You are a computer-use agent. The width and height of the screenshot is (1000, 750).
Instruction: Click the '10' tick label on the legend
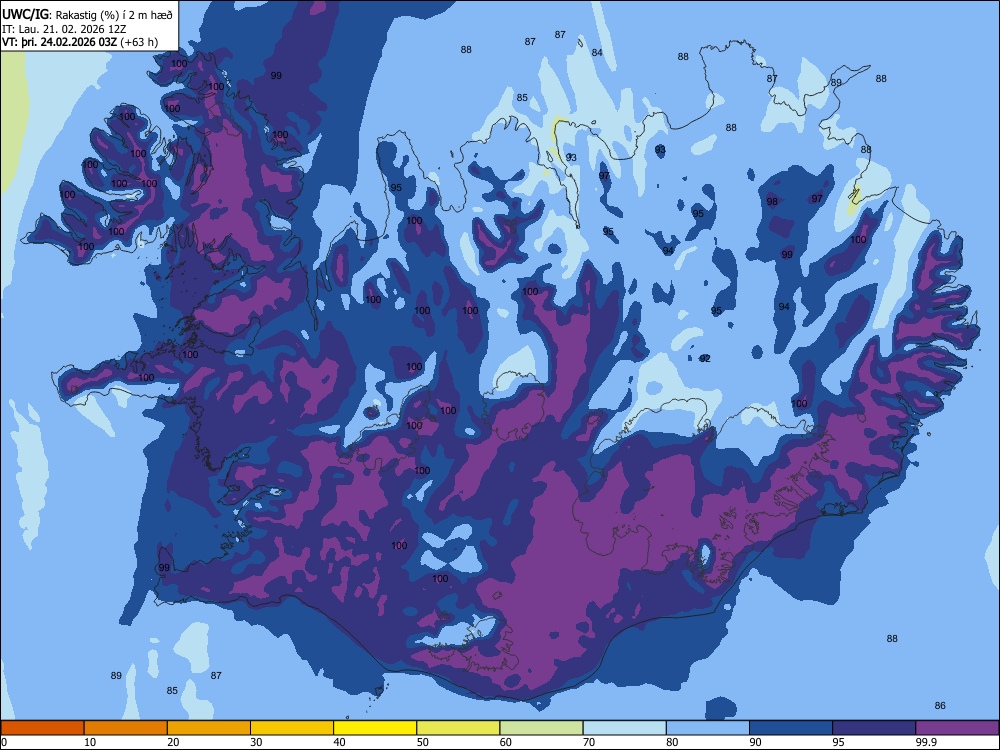[x=90, y=742]
